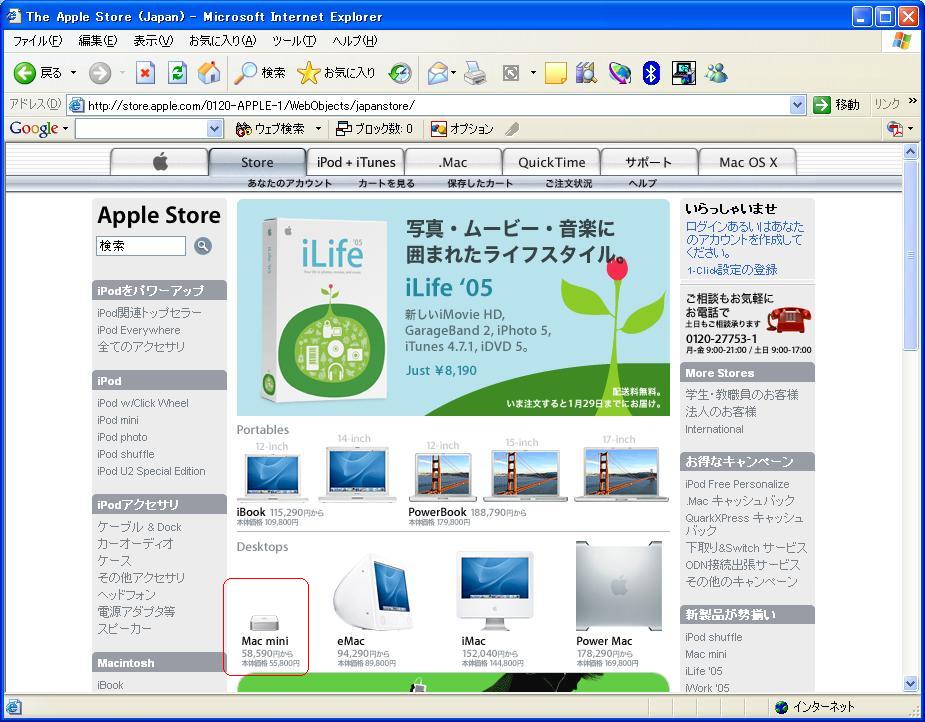Click the page icon in the status bar
Screen dimensions: 925x722
click(14, 707)
